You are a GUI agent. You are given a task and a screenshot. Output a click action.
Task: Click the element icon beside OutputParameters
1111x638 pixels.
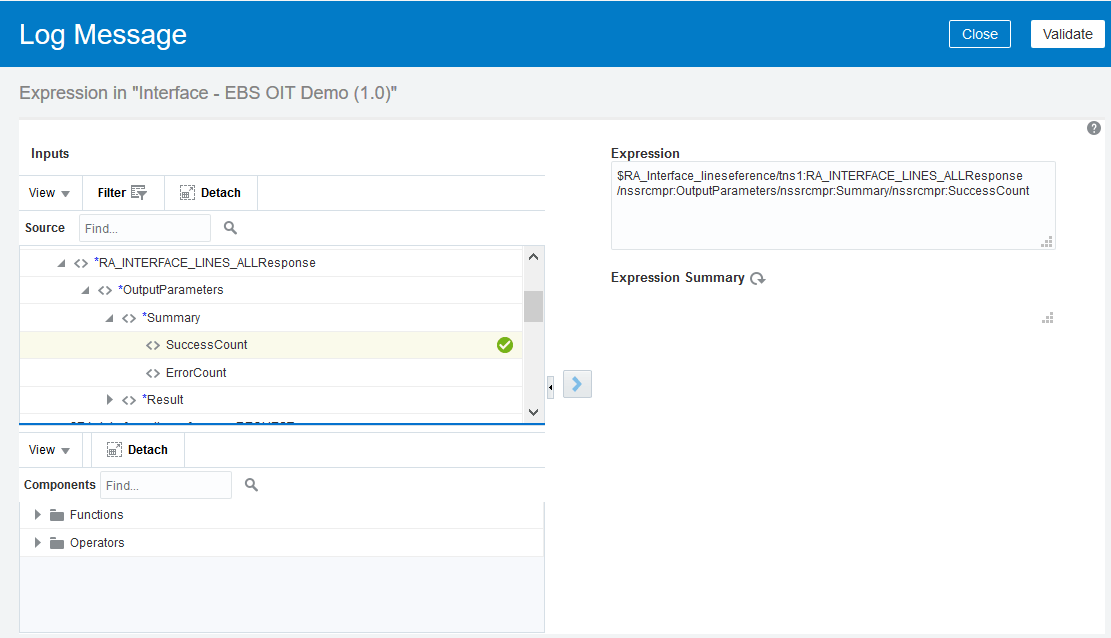point(105,291)
